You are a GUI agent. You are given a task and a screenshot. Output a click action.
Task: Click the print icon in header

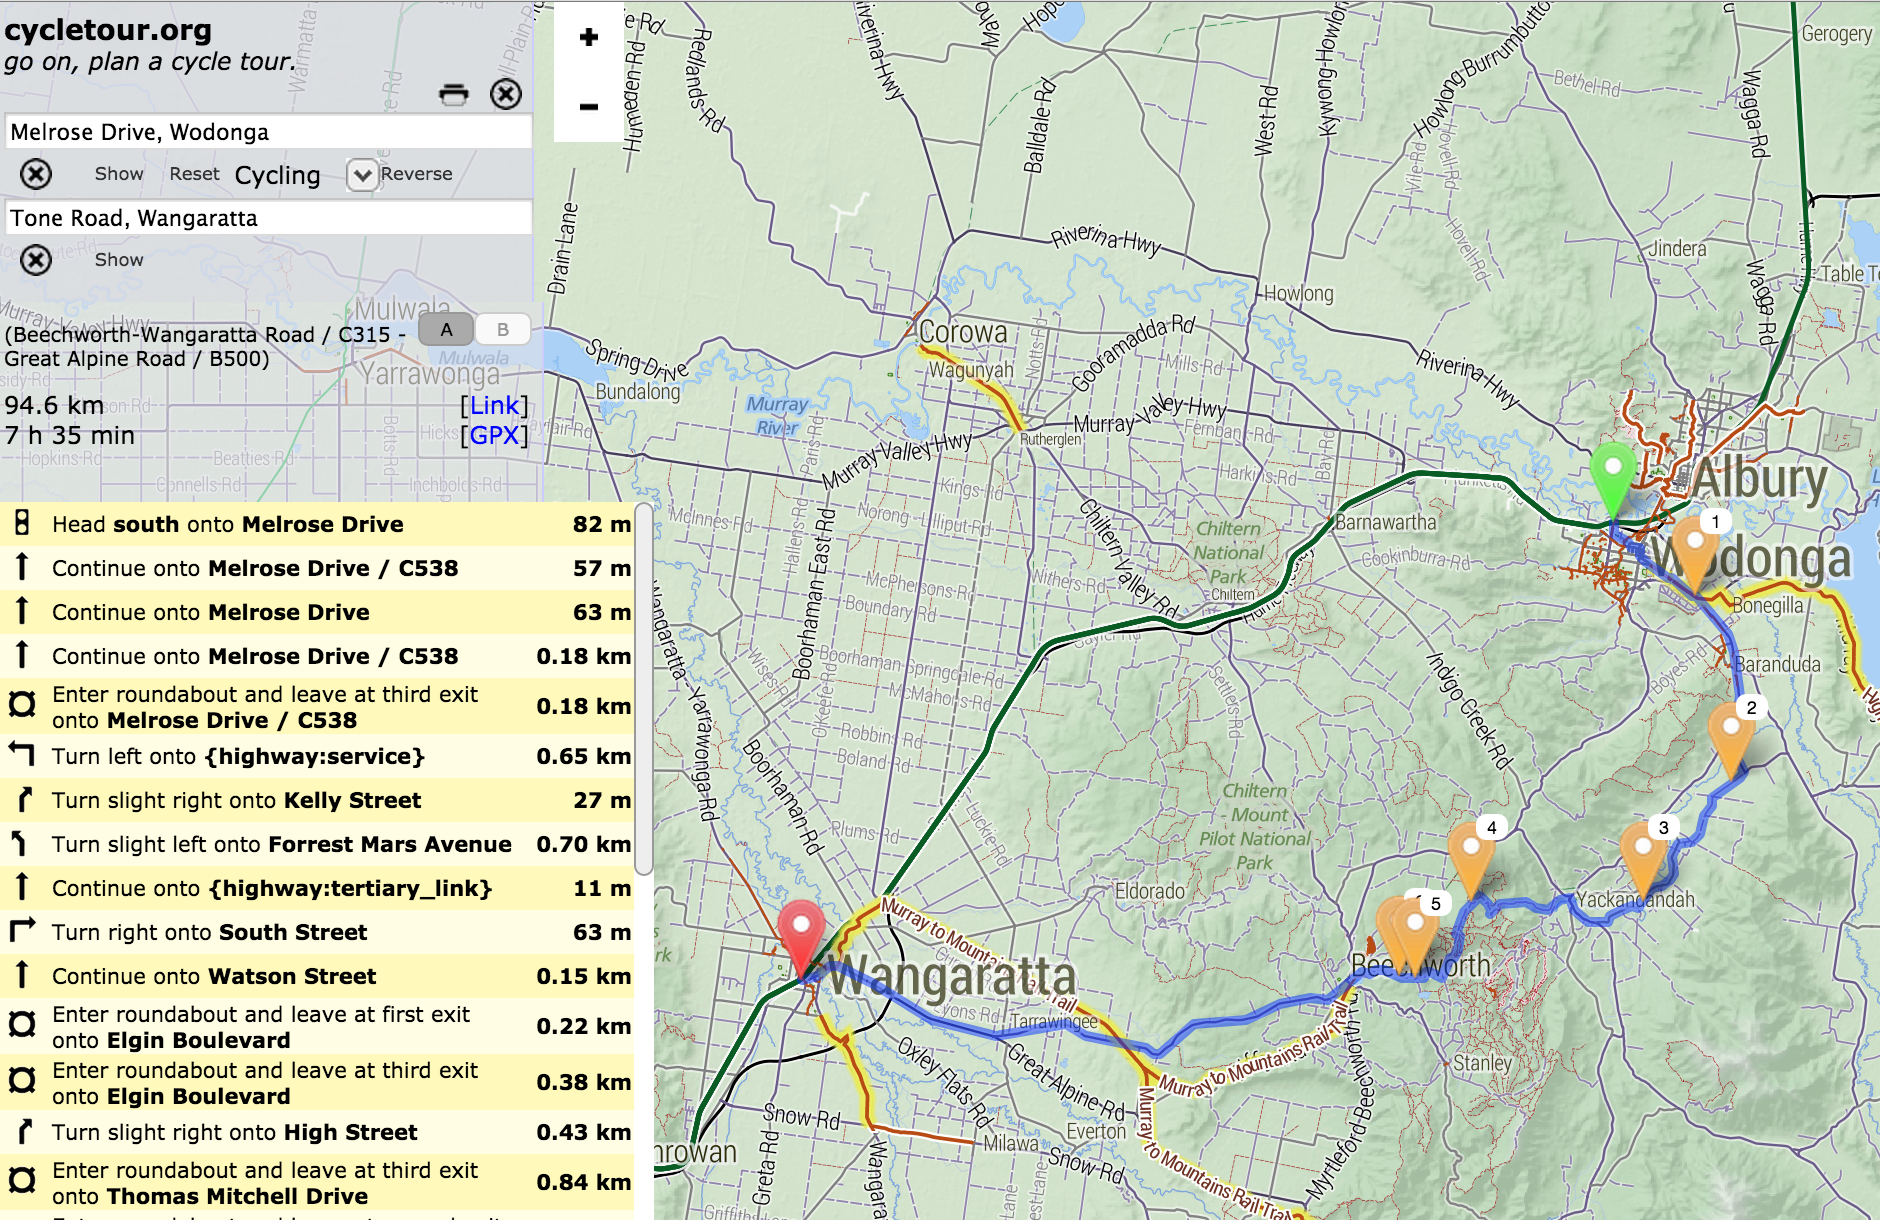tap(453, 94)
